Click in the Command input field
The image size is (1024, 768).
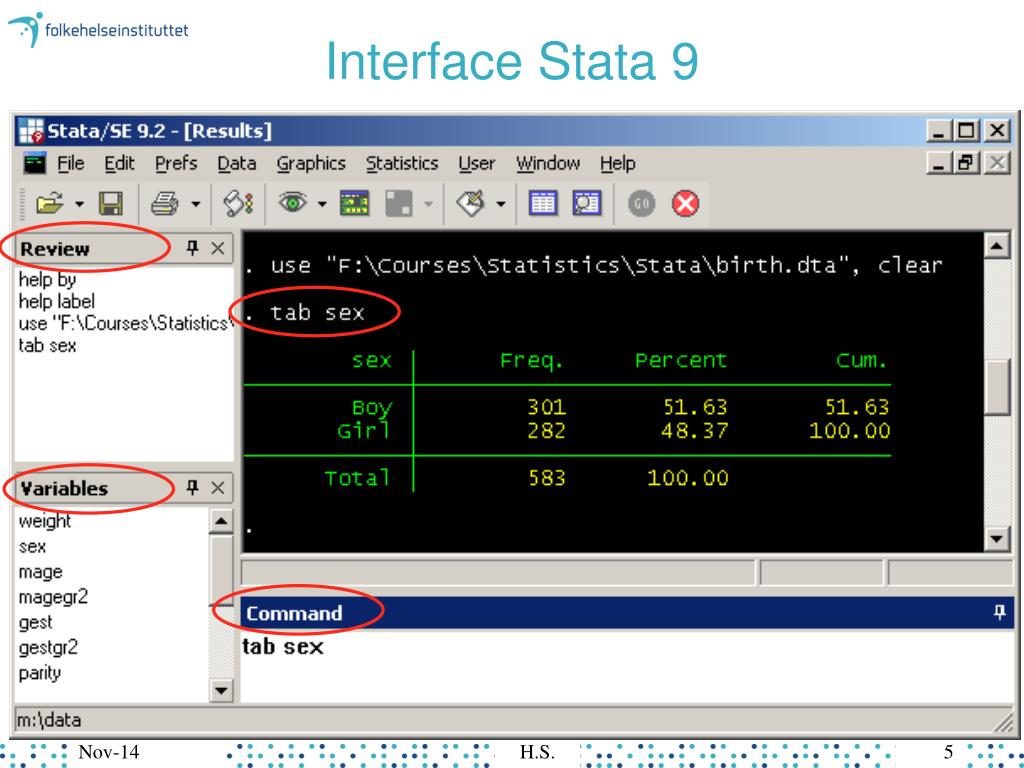point(627,666)
